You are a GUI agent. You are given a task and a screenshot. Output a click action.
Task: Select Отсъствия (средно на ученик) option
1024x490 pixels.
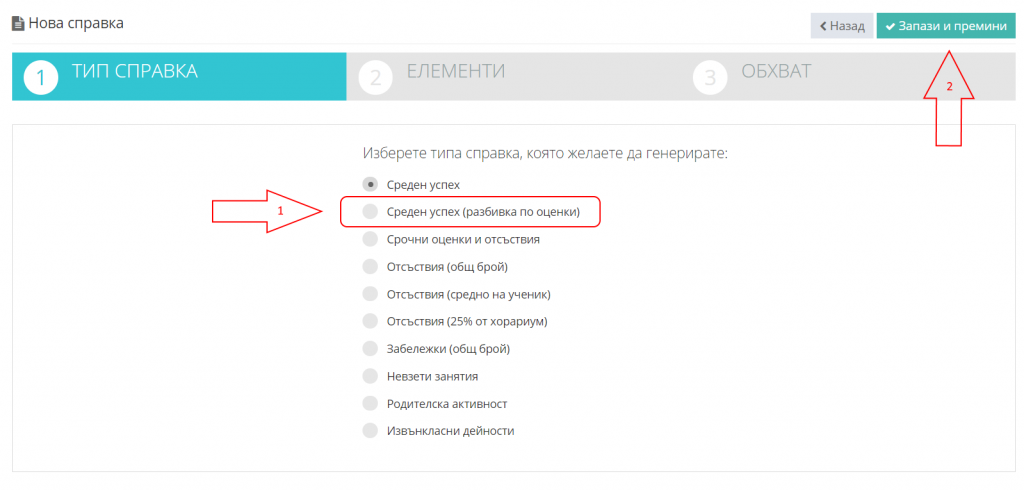370,294
